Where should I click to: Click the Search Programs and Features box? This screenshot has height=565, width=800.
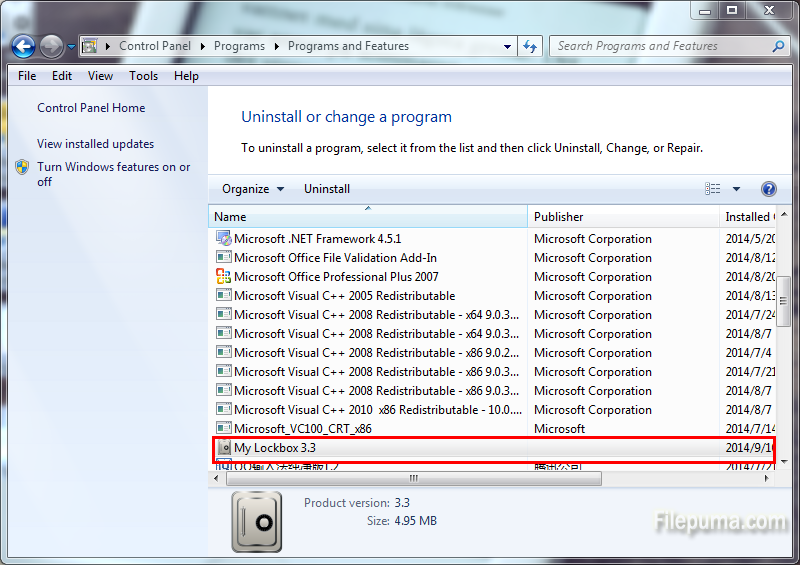(x=660, y=46)
